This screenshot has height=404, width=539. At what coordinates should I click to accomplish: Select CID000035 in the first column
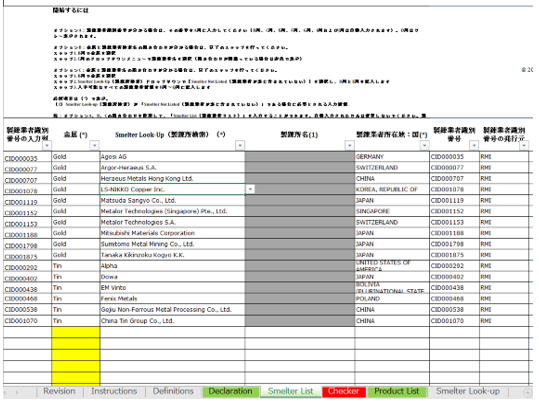tap(28, 158)
